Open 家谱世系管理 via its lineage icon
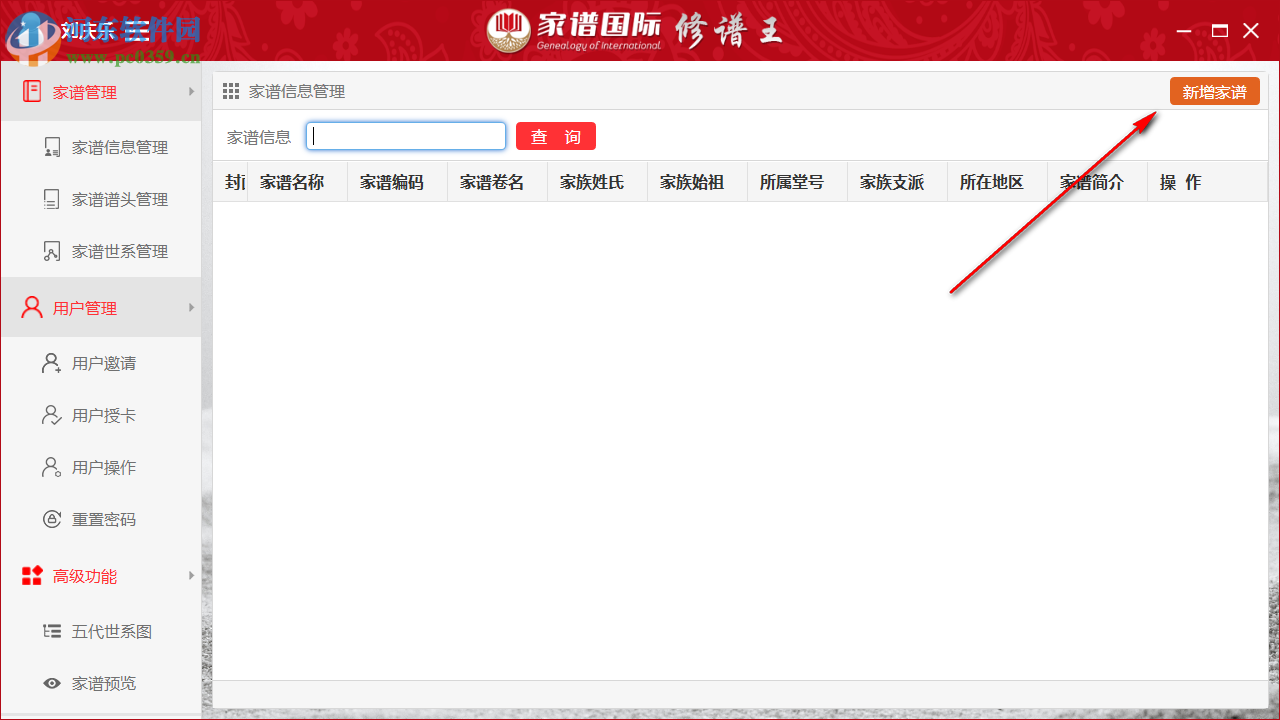This screenshot has width=1280, height=720. [x=52, y=250]
